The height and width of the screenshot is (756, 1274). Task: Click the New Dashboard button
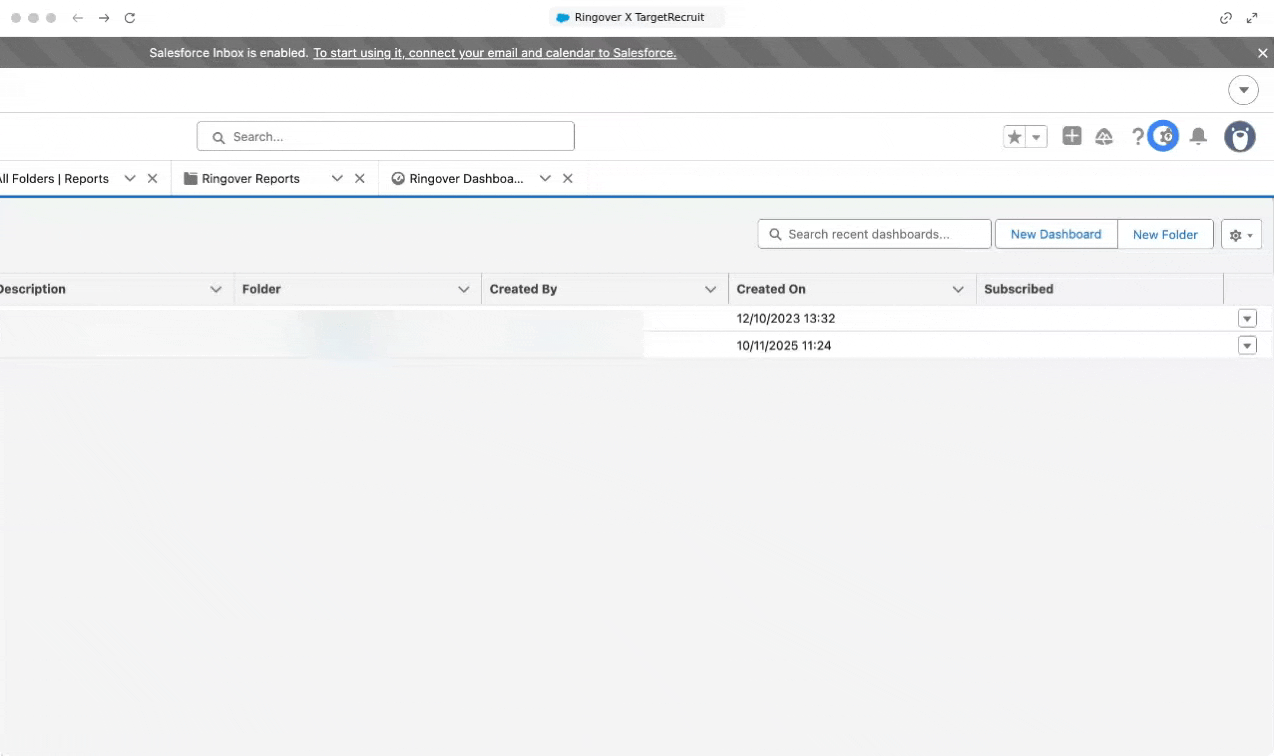tap(1056, 234)
